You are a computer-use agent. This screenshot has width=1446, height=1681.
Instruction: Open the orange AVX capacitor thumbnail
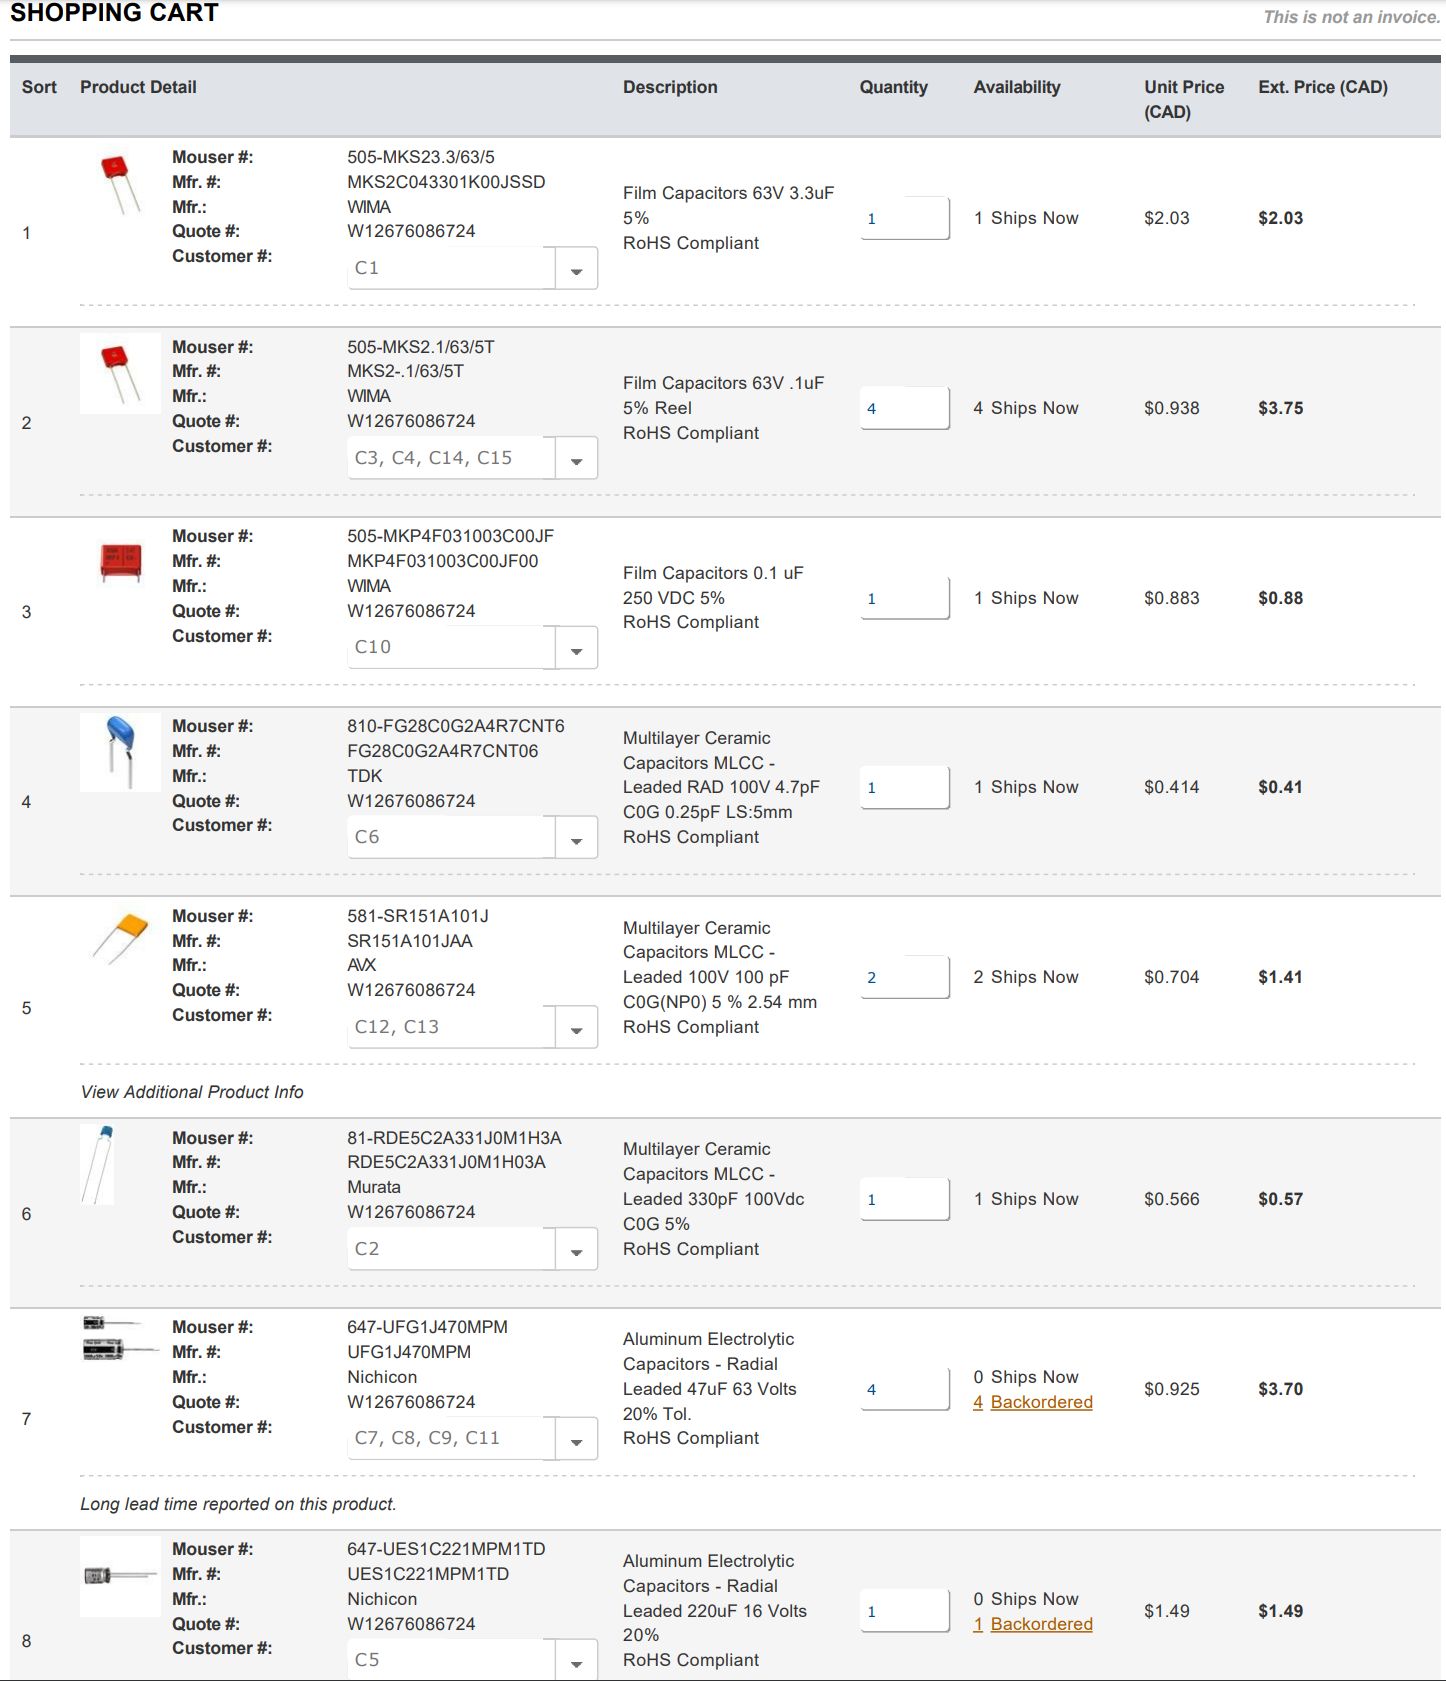point(120,939)
